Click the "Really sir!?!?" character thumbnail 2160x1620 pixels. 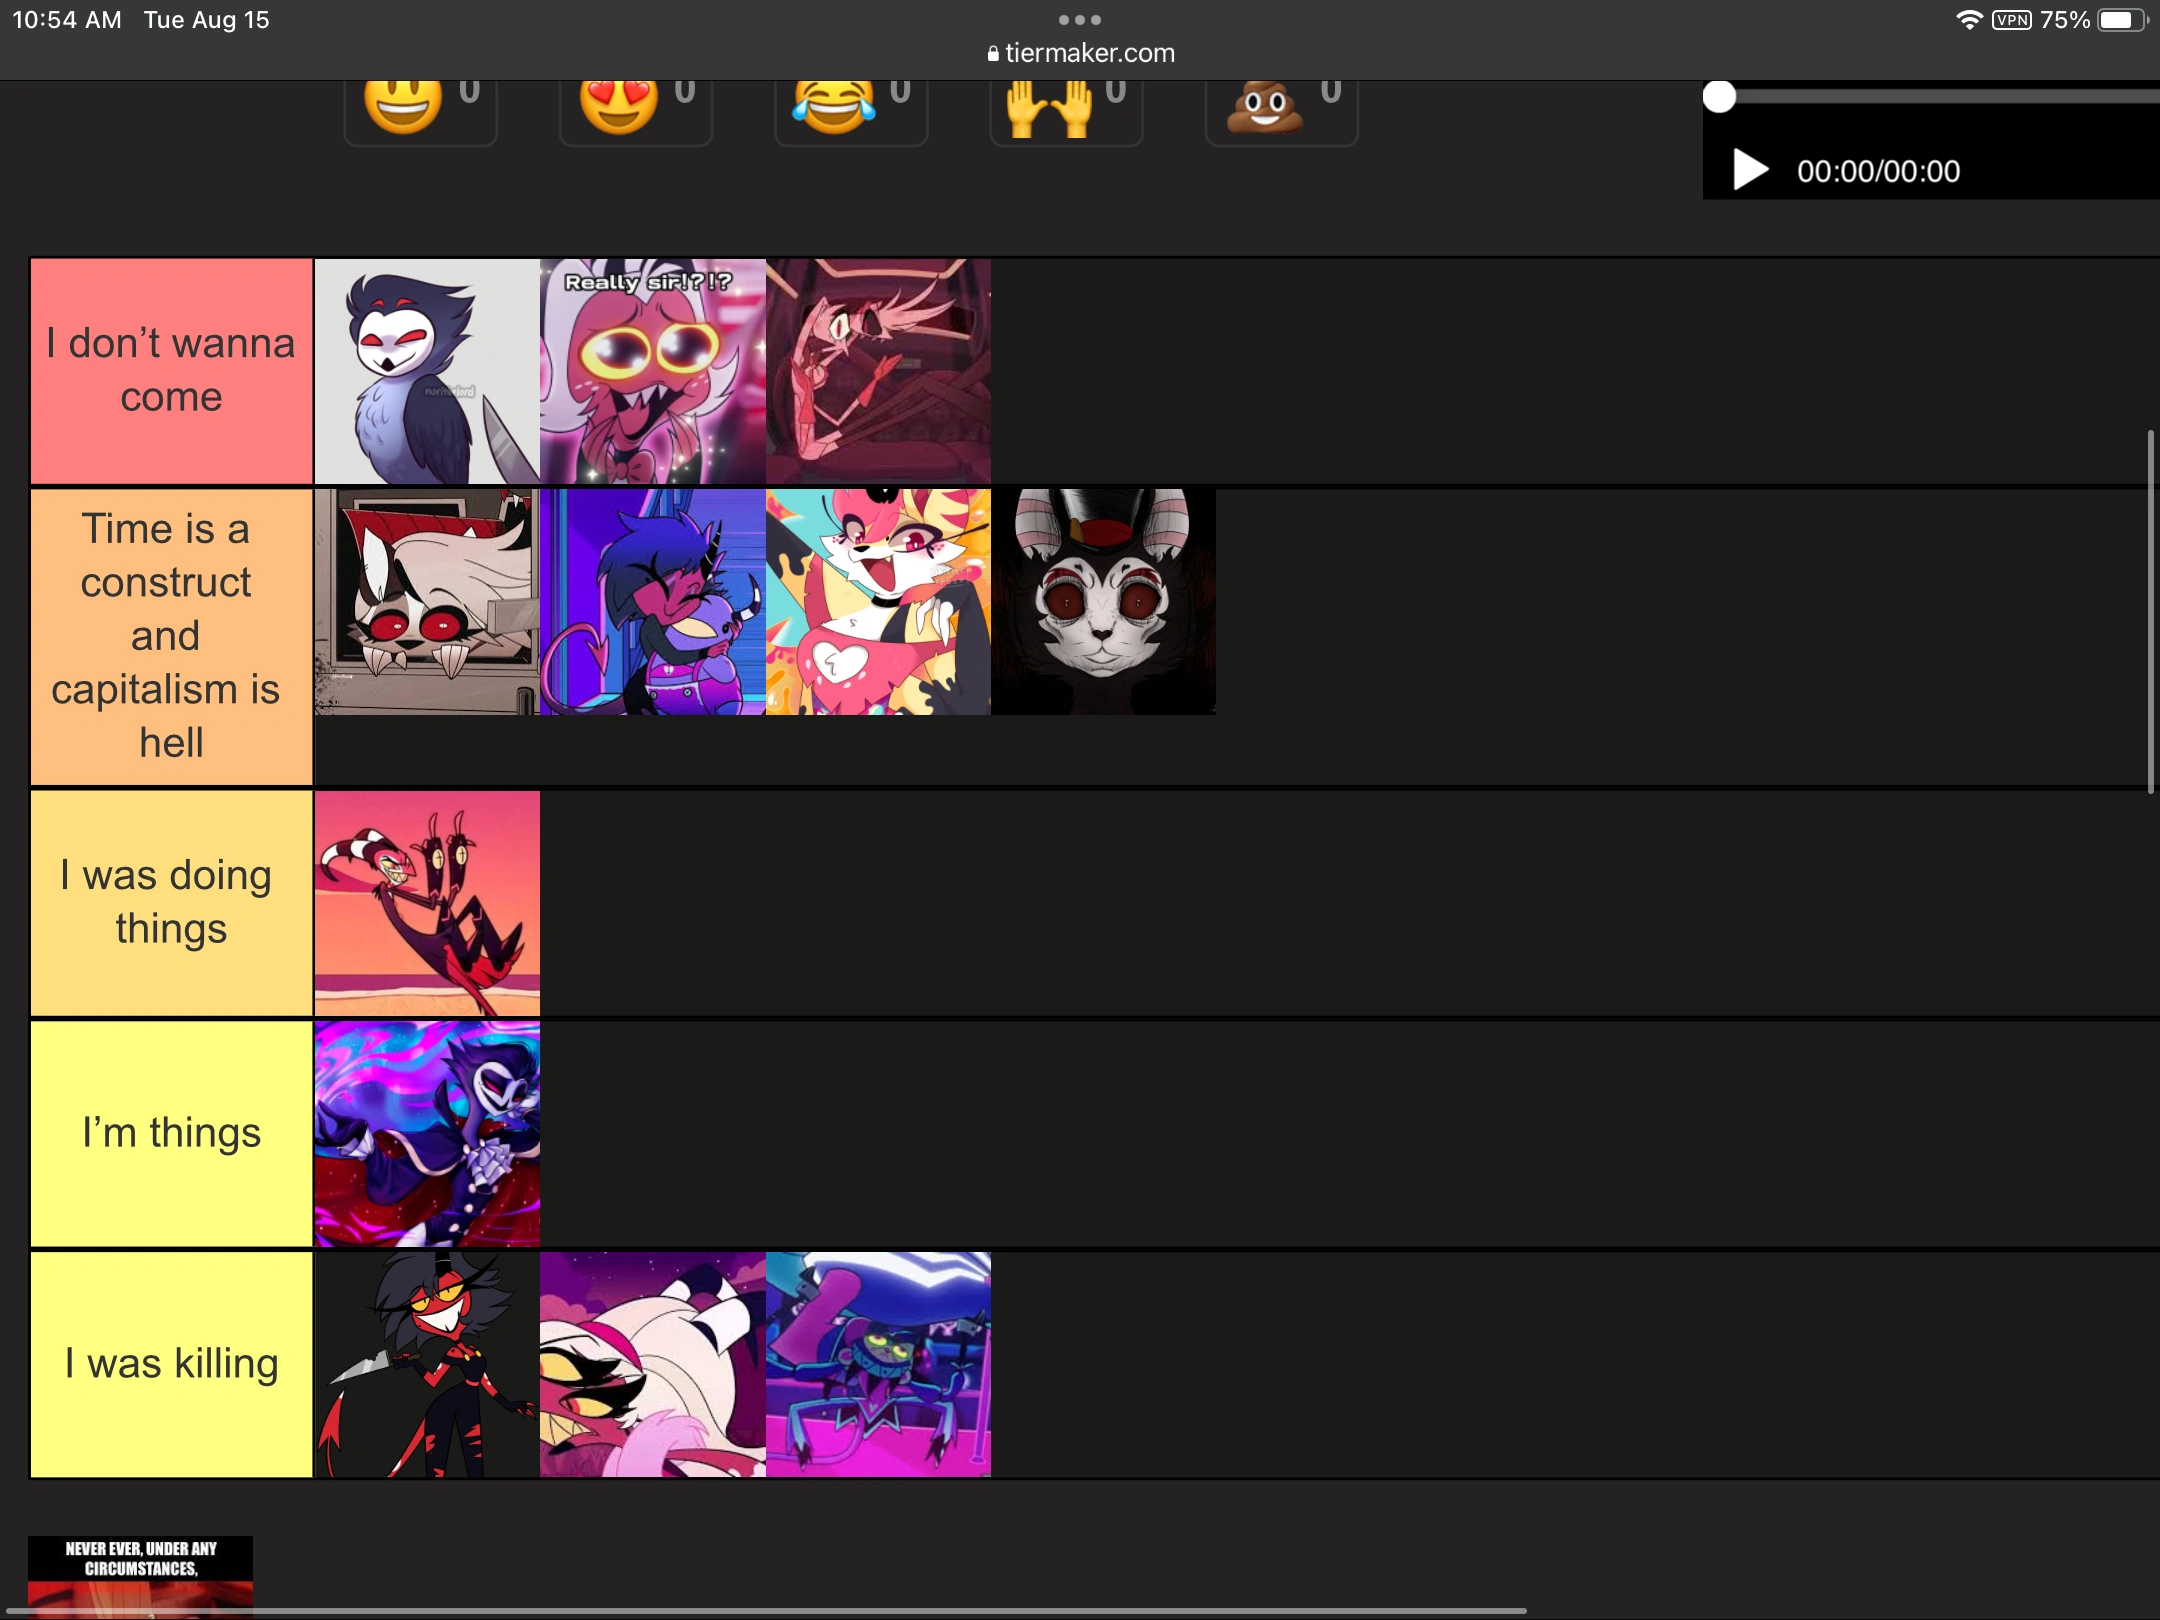coord(653,371)
